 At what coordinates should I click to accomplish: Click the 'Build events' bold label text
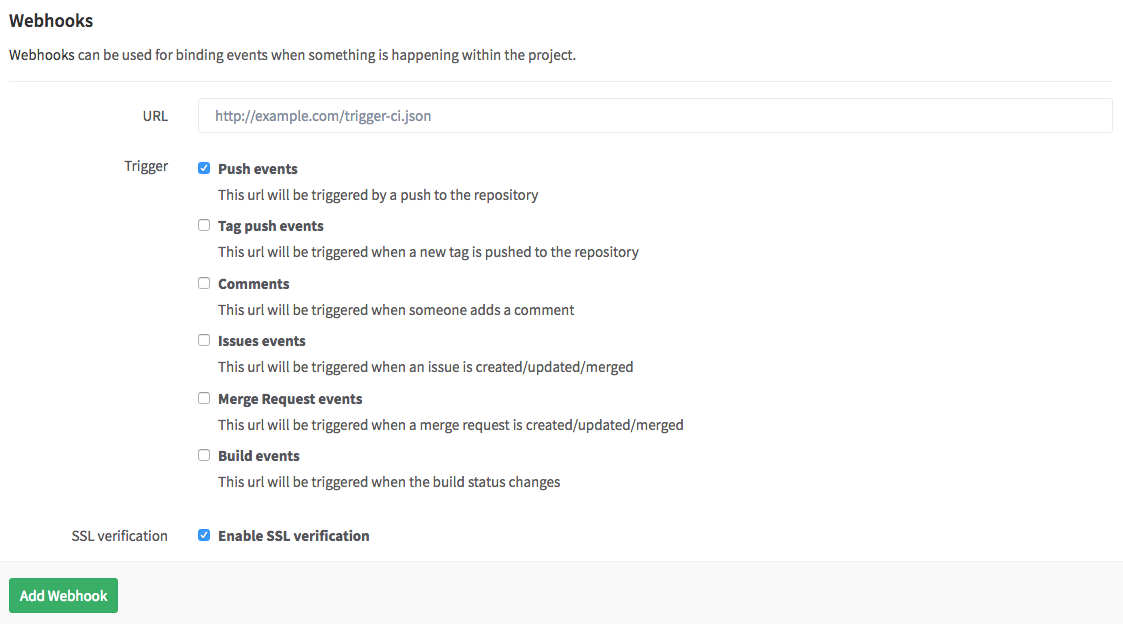tap(259, 456)
